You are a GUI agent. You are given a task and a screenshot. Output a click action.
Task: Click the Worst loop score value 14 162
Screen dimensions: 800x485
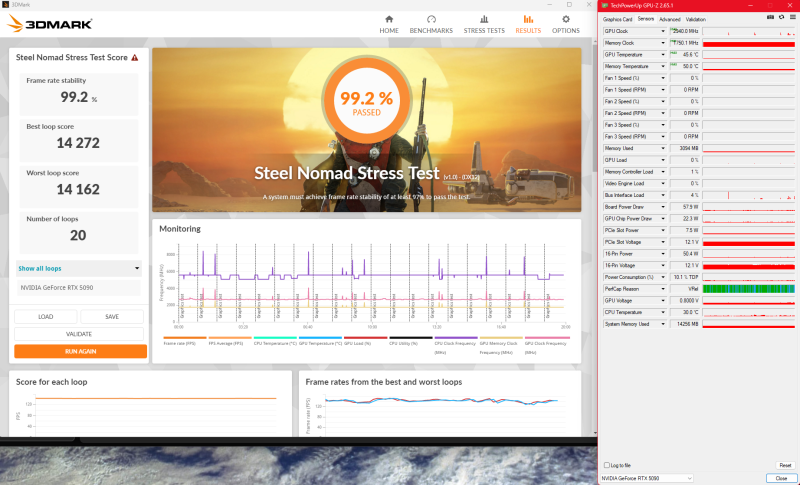(x=78, y=190)
